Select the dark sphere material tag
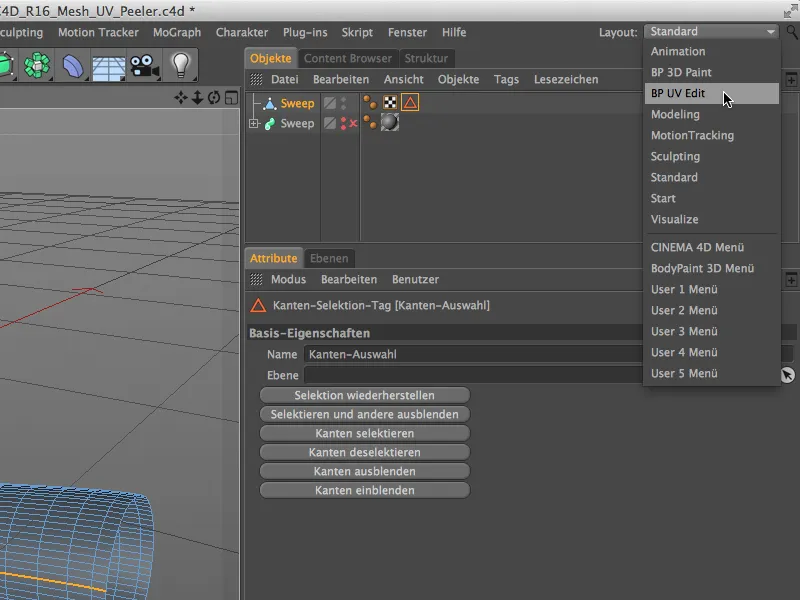The image size is (800, 600). 390,122
